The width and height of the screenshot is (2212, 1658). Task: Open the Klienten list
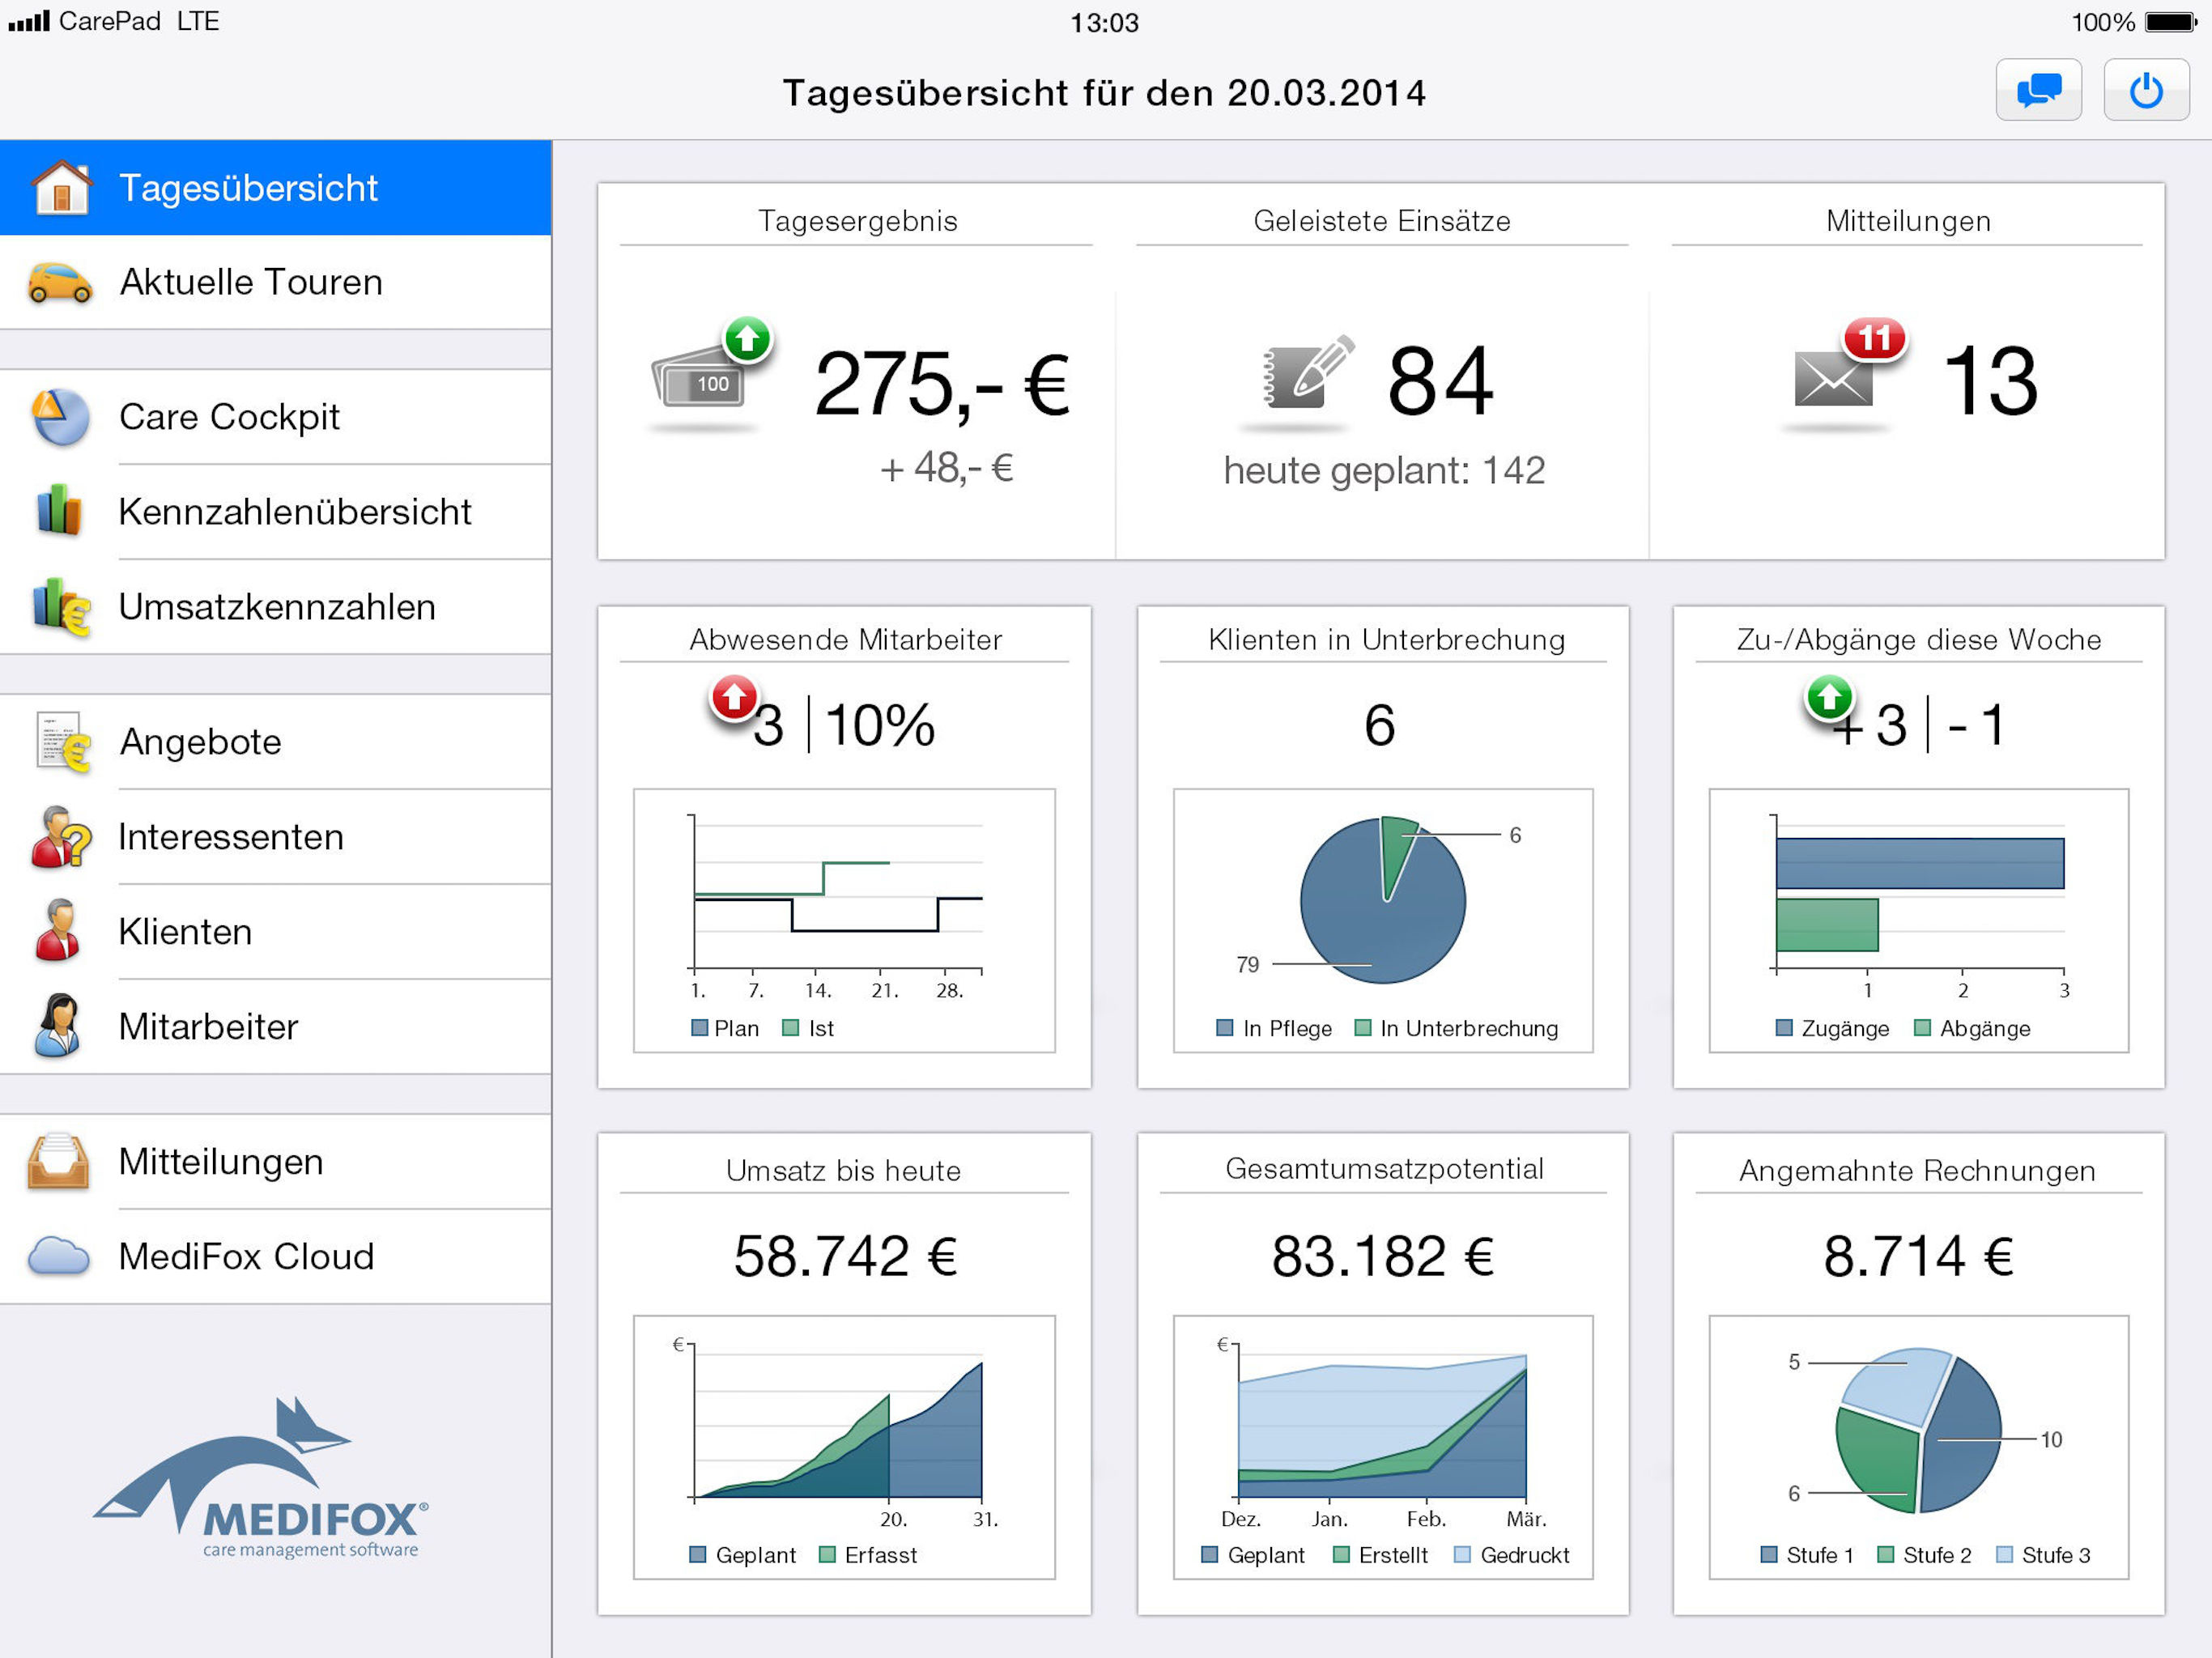pyautogui.click(x=185, y=932)
